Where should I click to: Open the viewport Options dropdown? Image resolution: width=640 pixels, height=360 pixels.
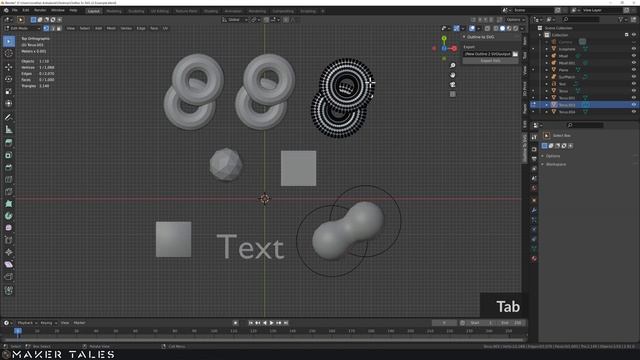tap(515, 20)
